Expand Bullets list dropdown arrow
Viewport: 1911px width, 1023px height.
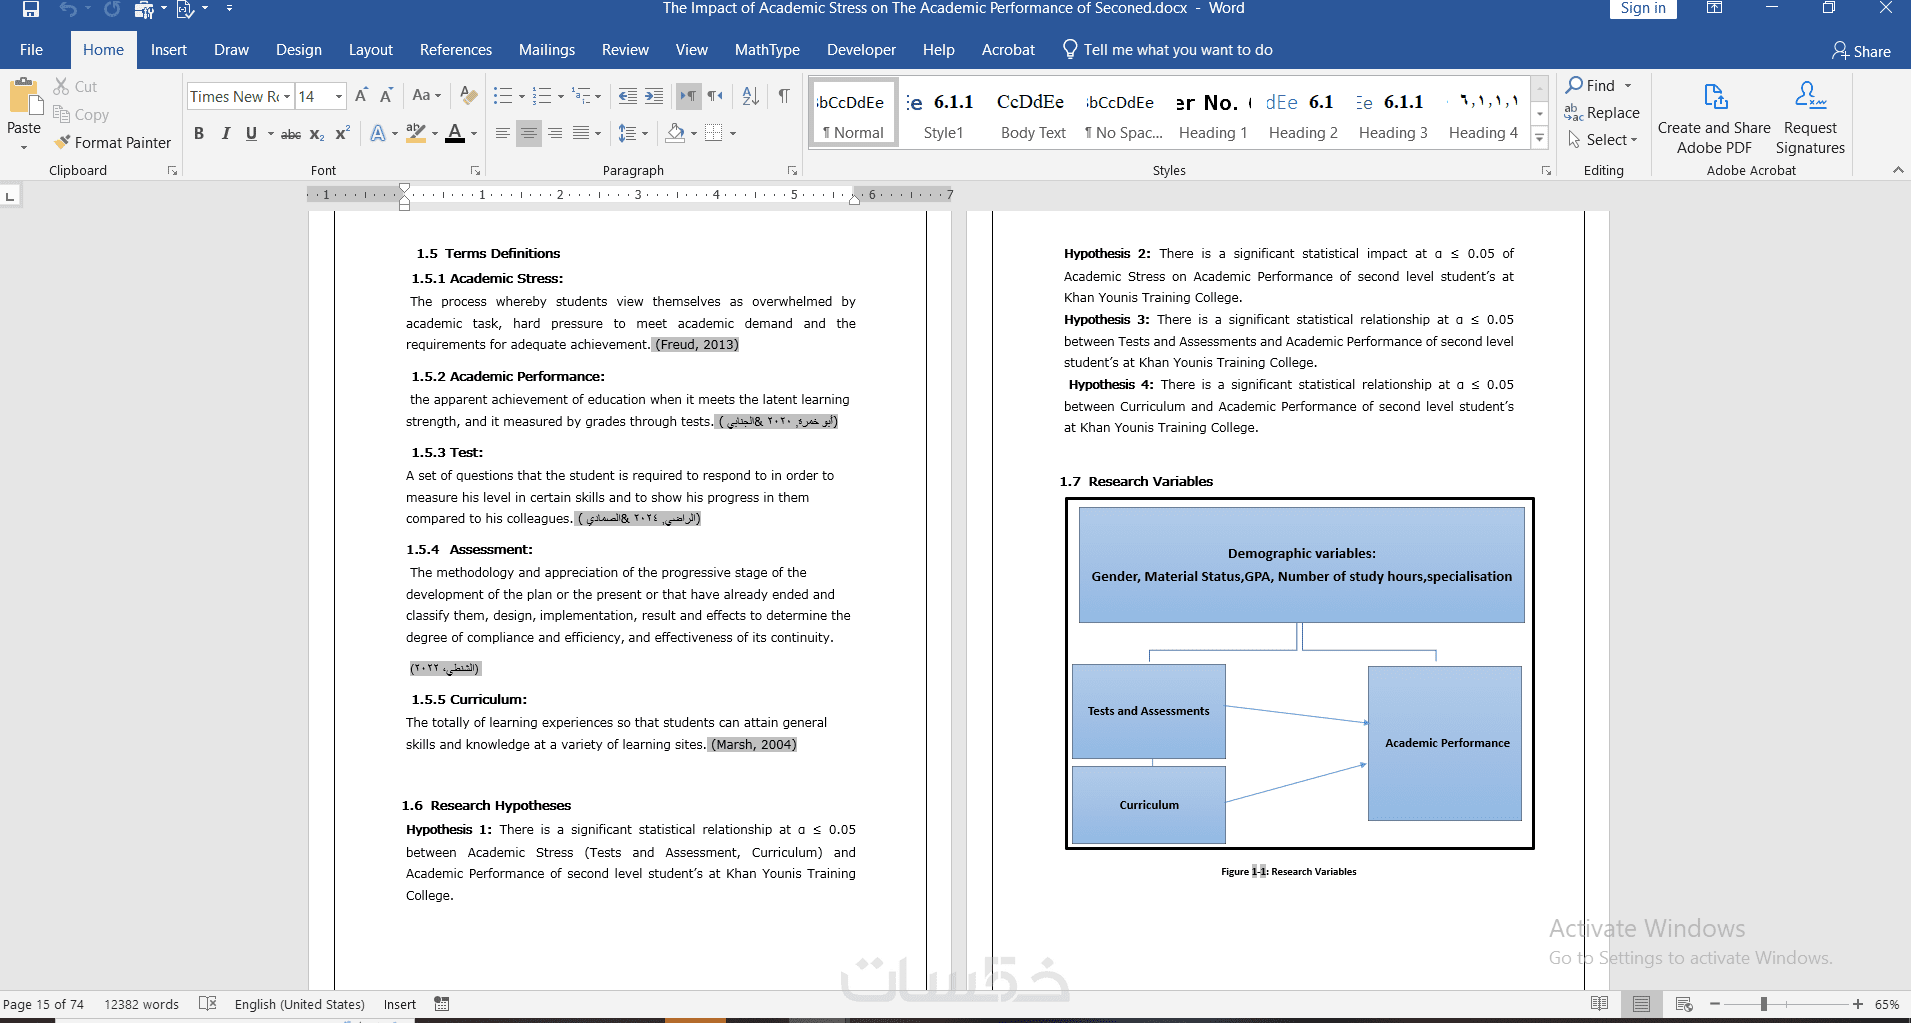(x=522, y=96)
